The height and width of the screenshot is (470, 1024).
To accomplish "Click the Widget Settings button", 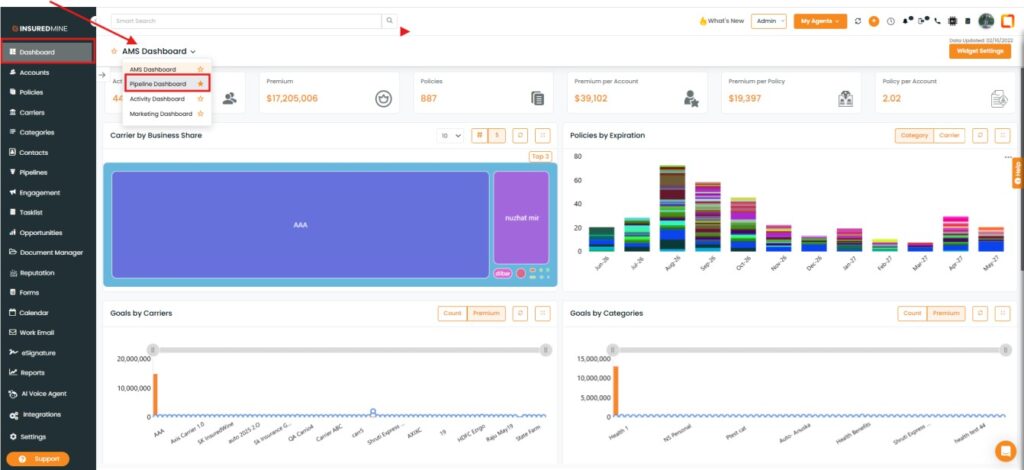I will click(980, 51).
